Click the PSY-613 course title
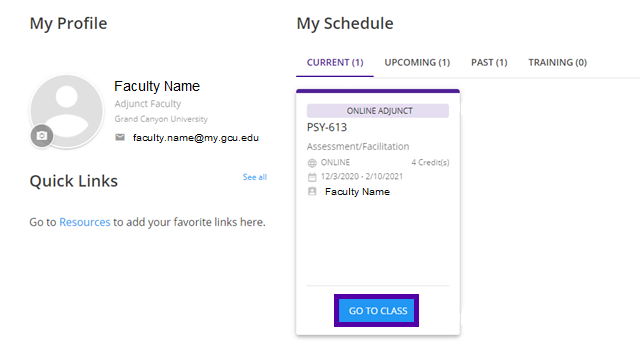Screen dimensions: 640x362 click(x=327, y=128)
